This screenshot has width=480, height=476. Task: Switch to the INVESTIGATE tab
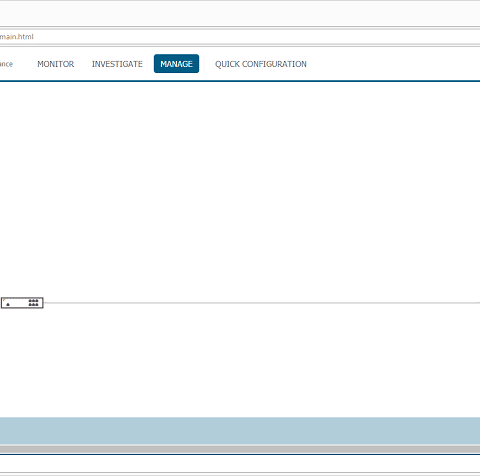pos(117,64)
